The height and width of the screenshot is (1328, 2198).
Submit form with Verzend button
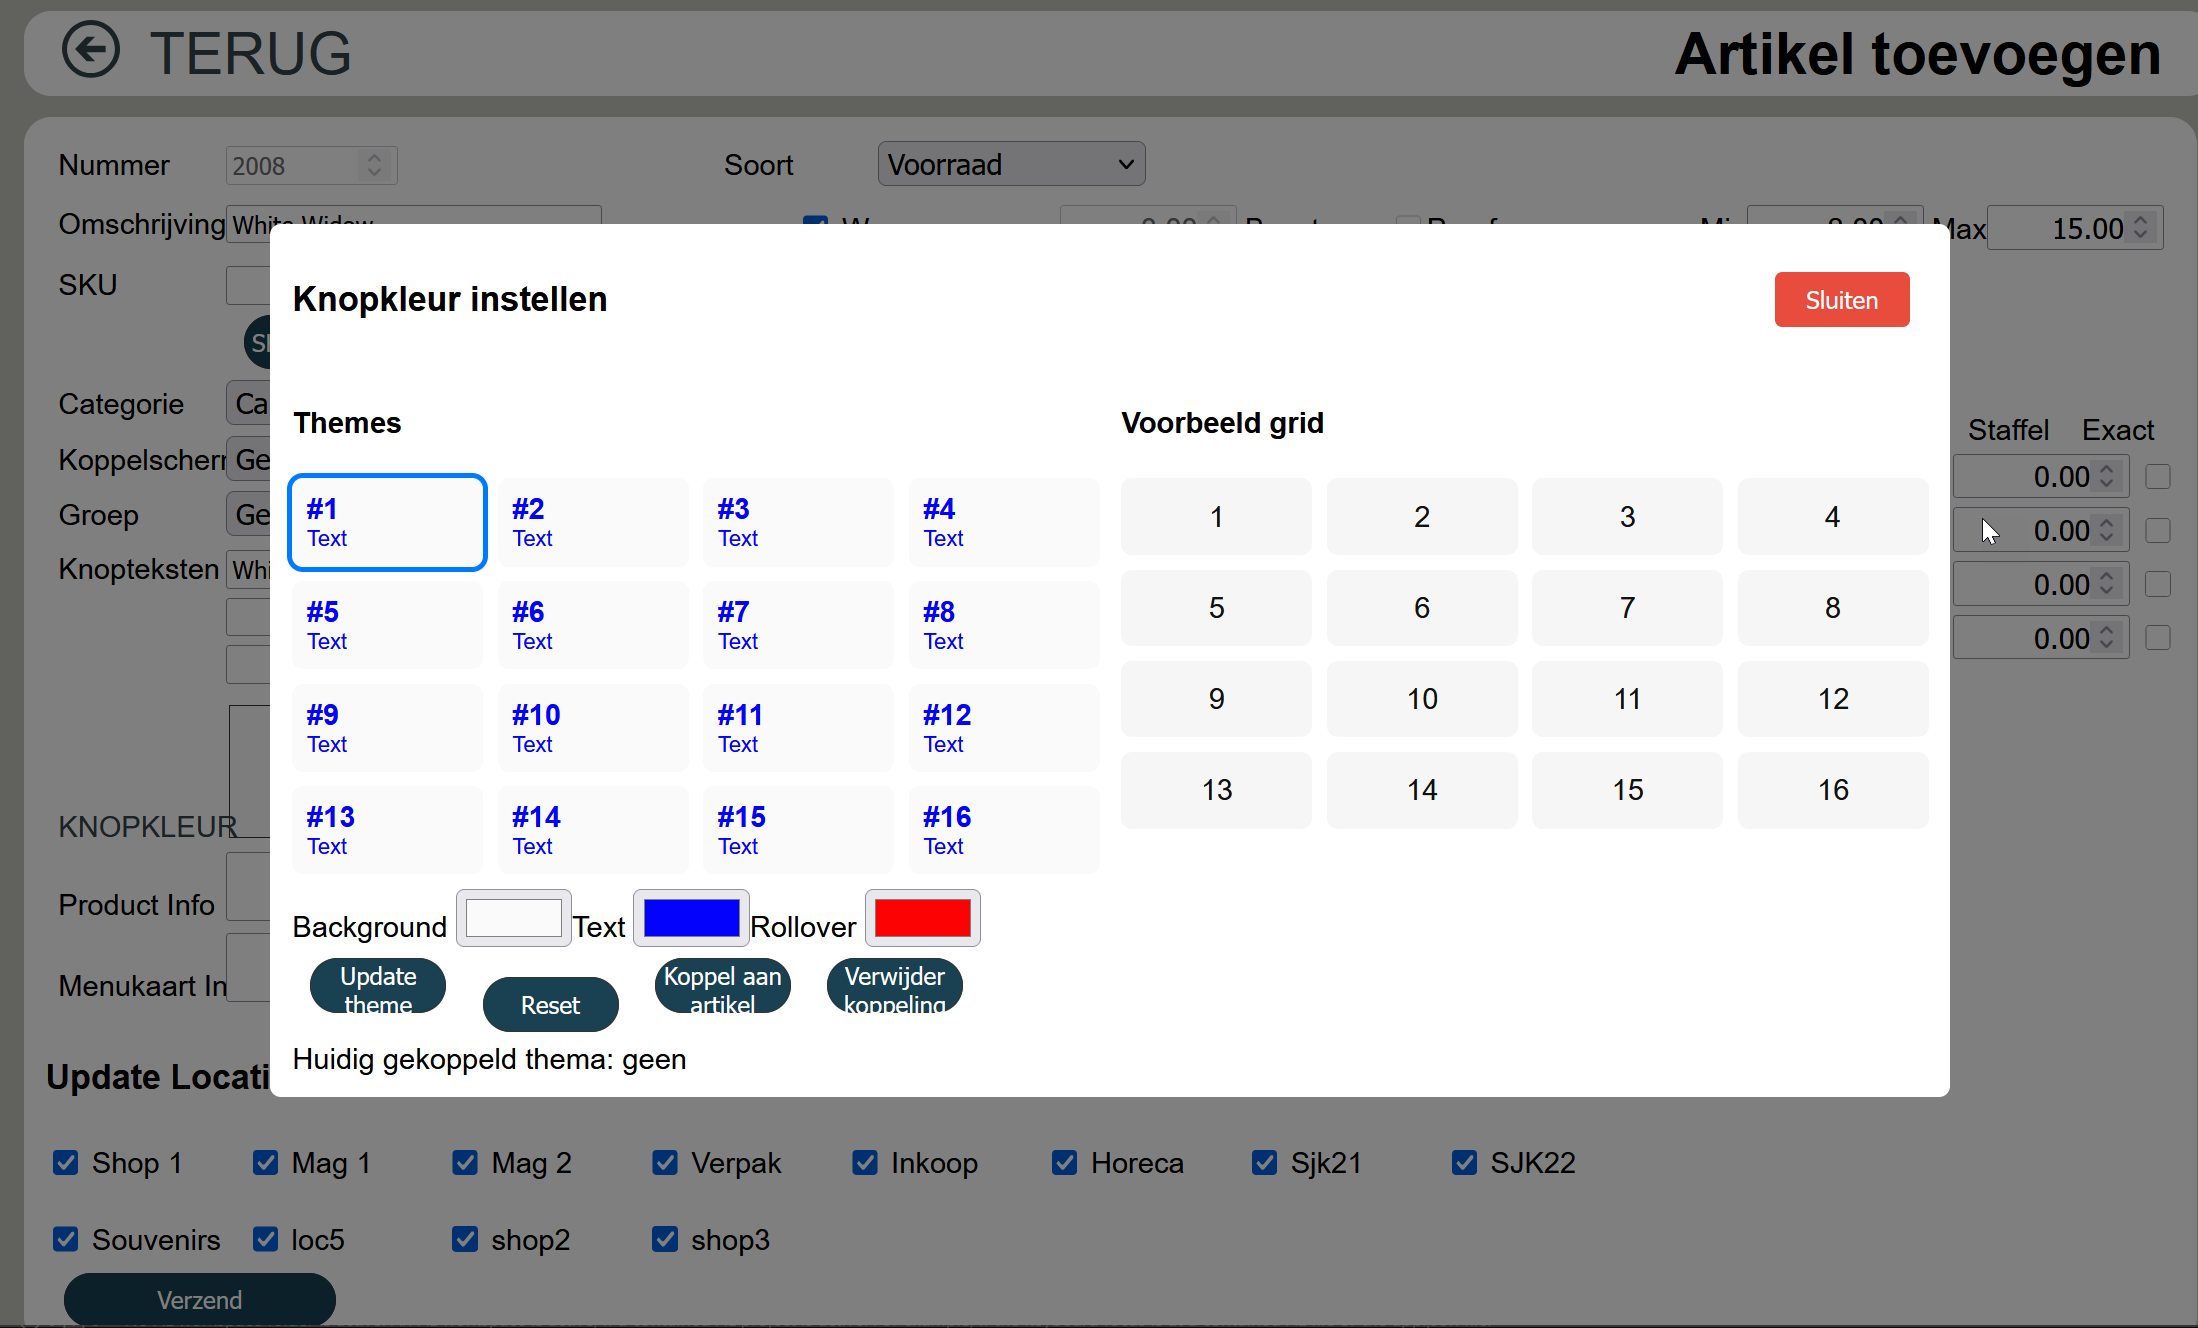pyautogui.click(x=199, y=1299)
